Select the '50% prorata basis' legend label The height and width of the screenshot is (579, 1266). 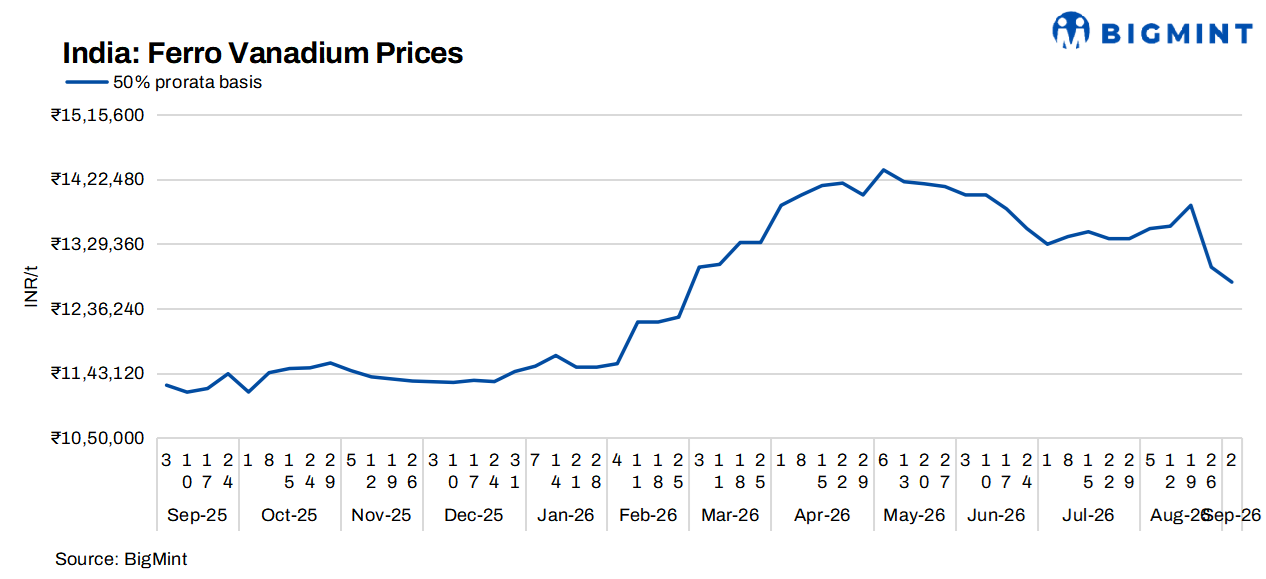(x=187, y=83)
